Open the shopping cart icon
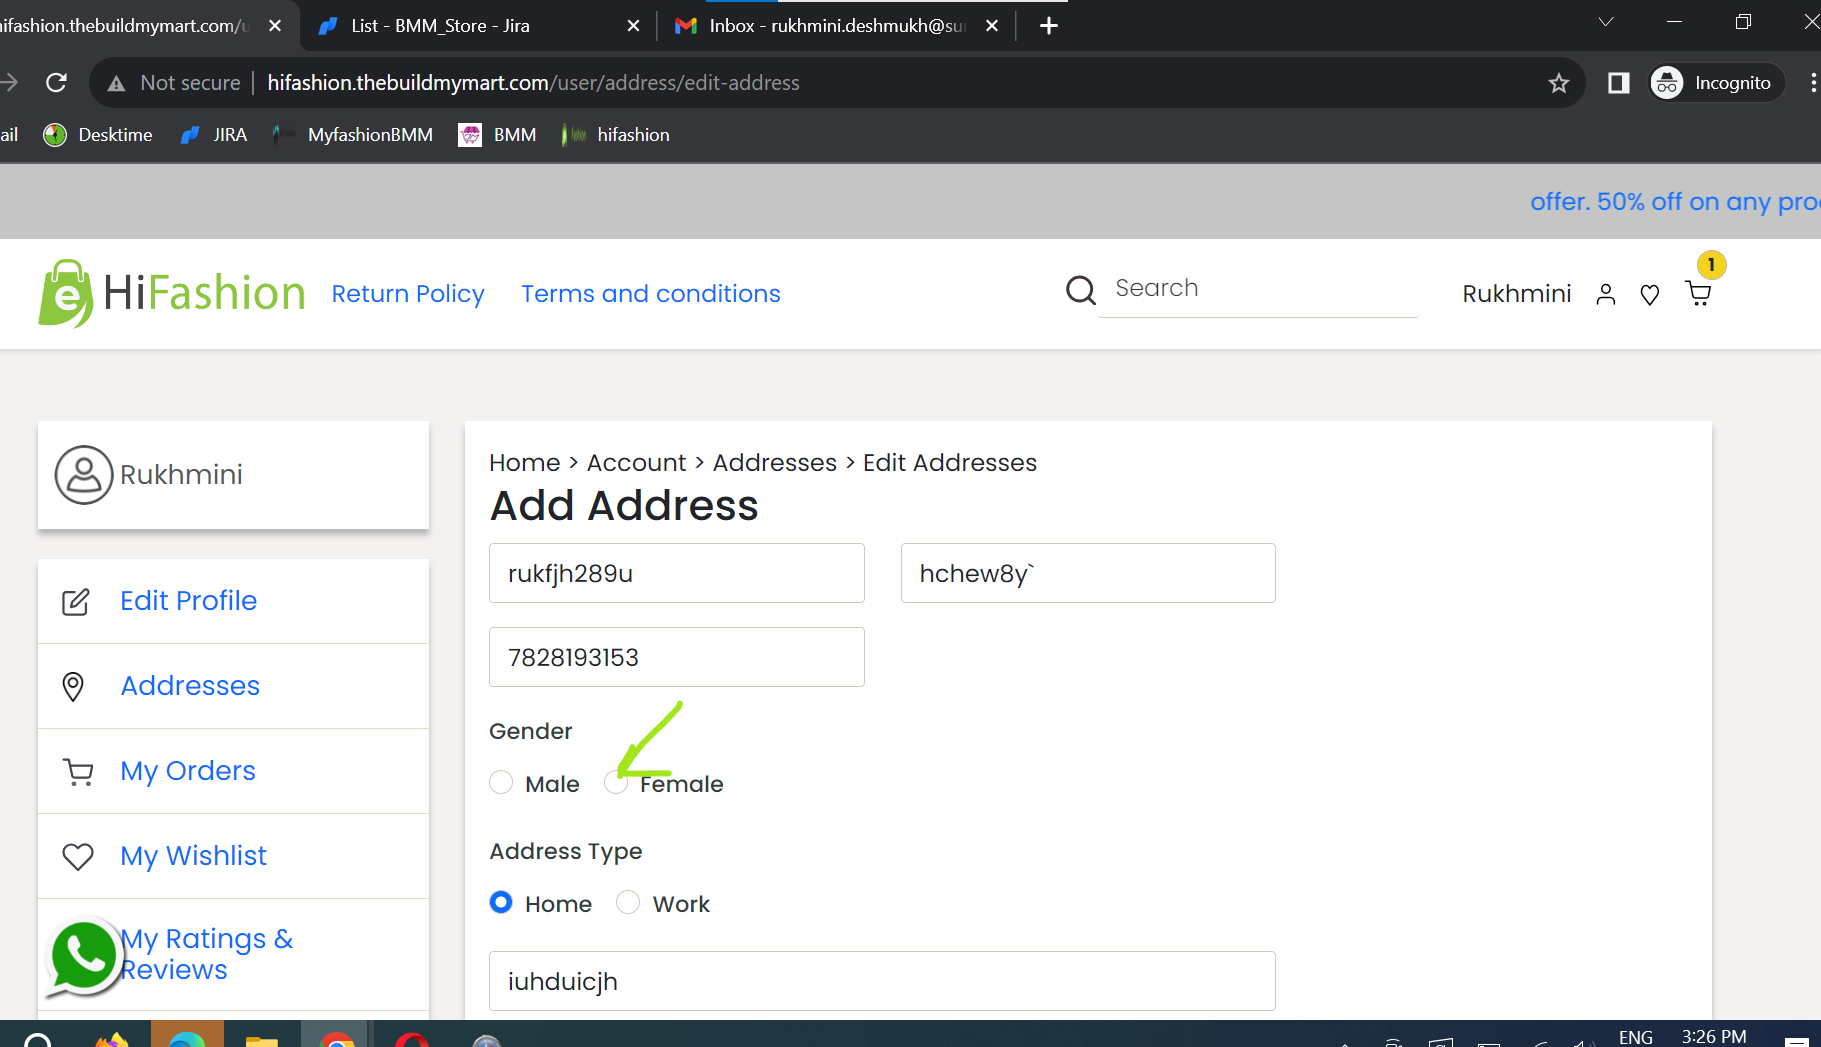 click(x=1698, y=293)
